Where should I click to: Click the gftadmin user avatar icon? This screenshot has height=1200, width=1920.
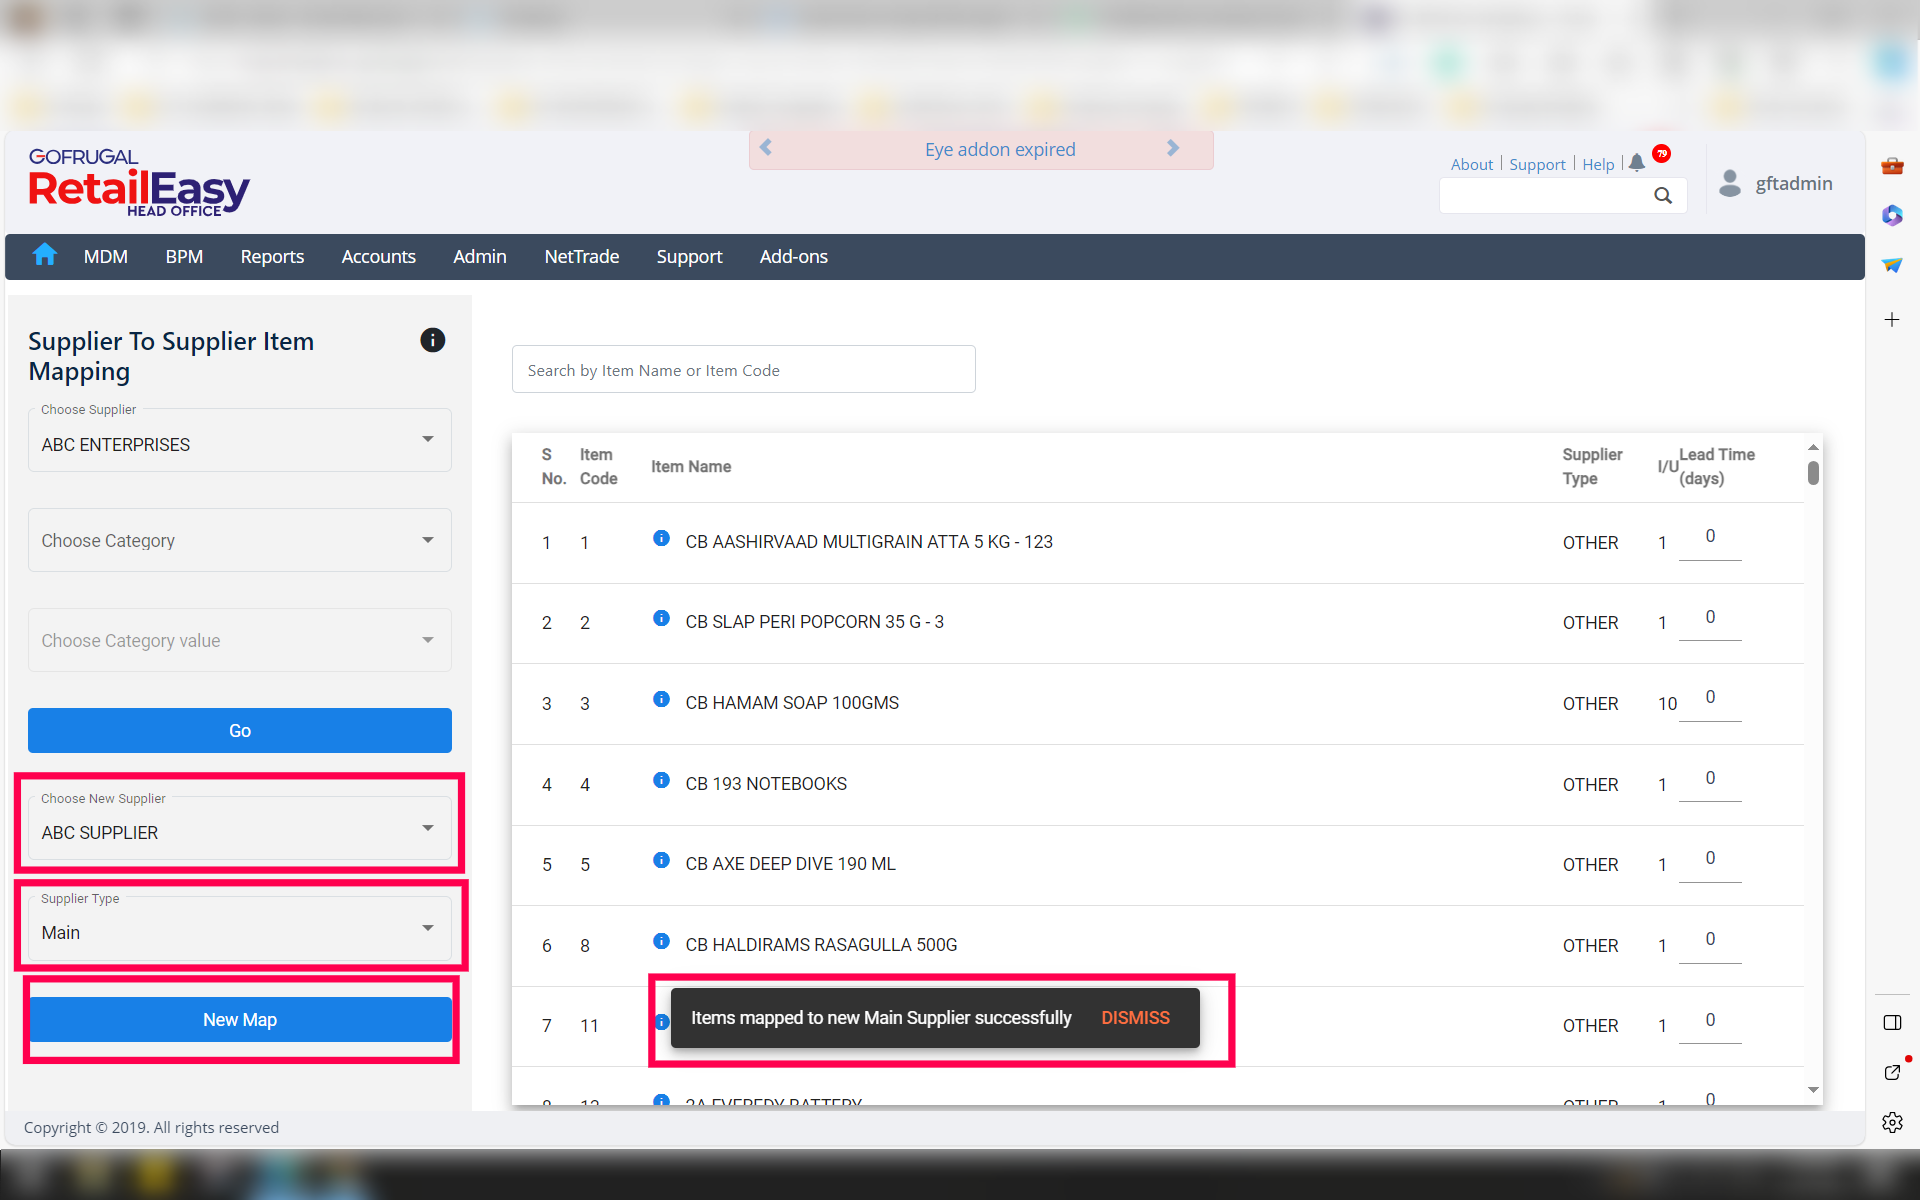(1729, 183)
